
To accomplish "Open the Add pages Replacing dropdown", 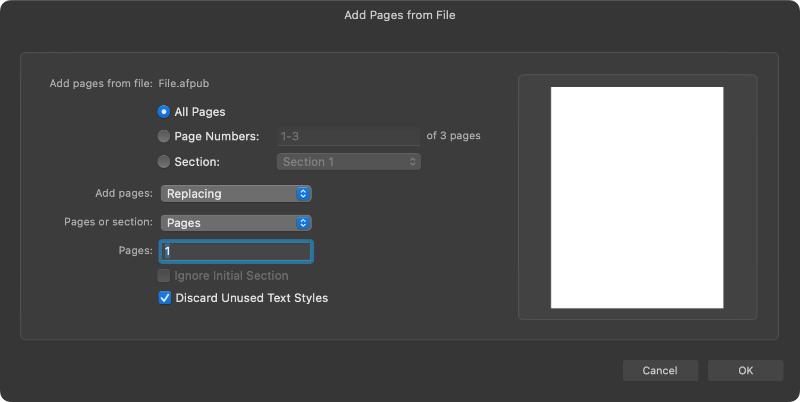I will 236,194.
